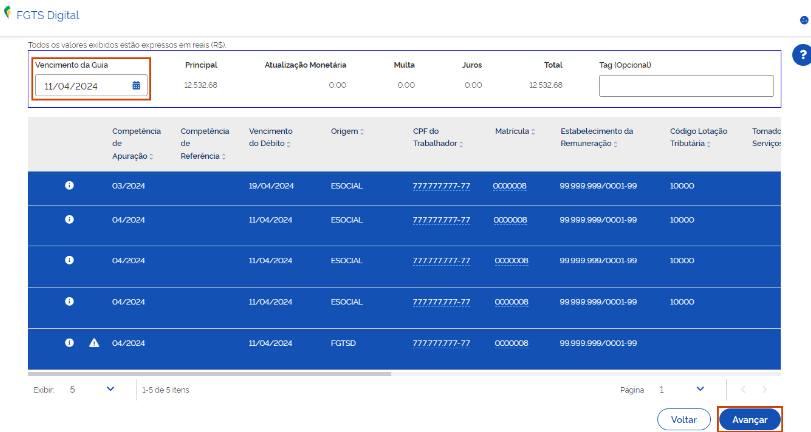This screenshot has width=811, height=432.
Task: Open Matrícula link in FGTSD row
Action: click(x=511, y=343)
